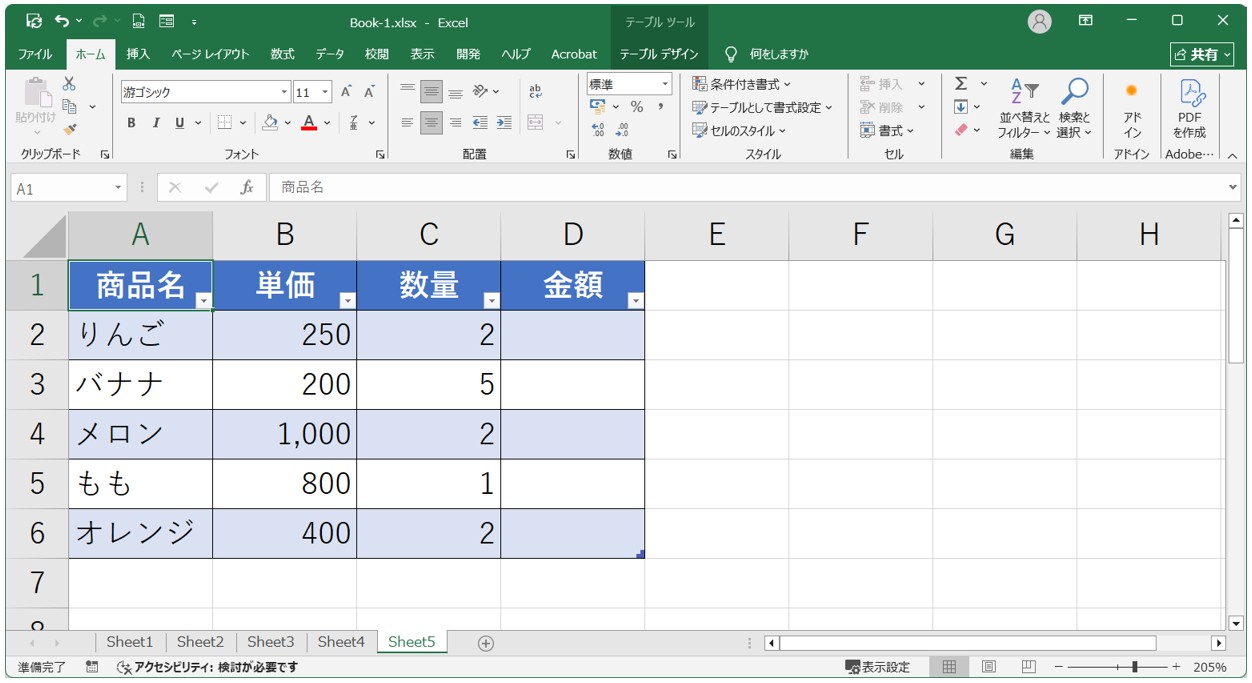The height and width of the screenshot is (683, 1252).
Task: Toggle right align text button
Action: point(455,122)
